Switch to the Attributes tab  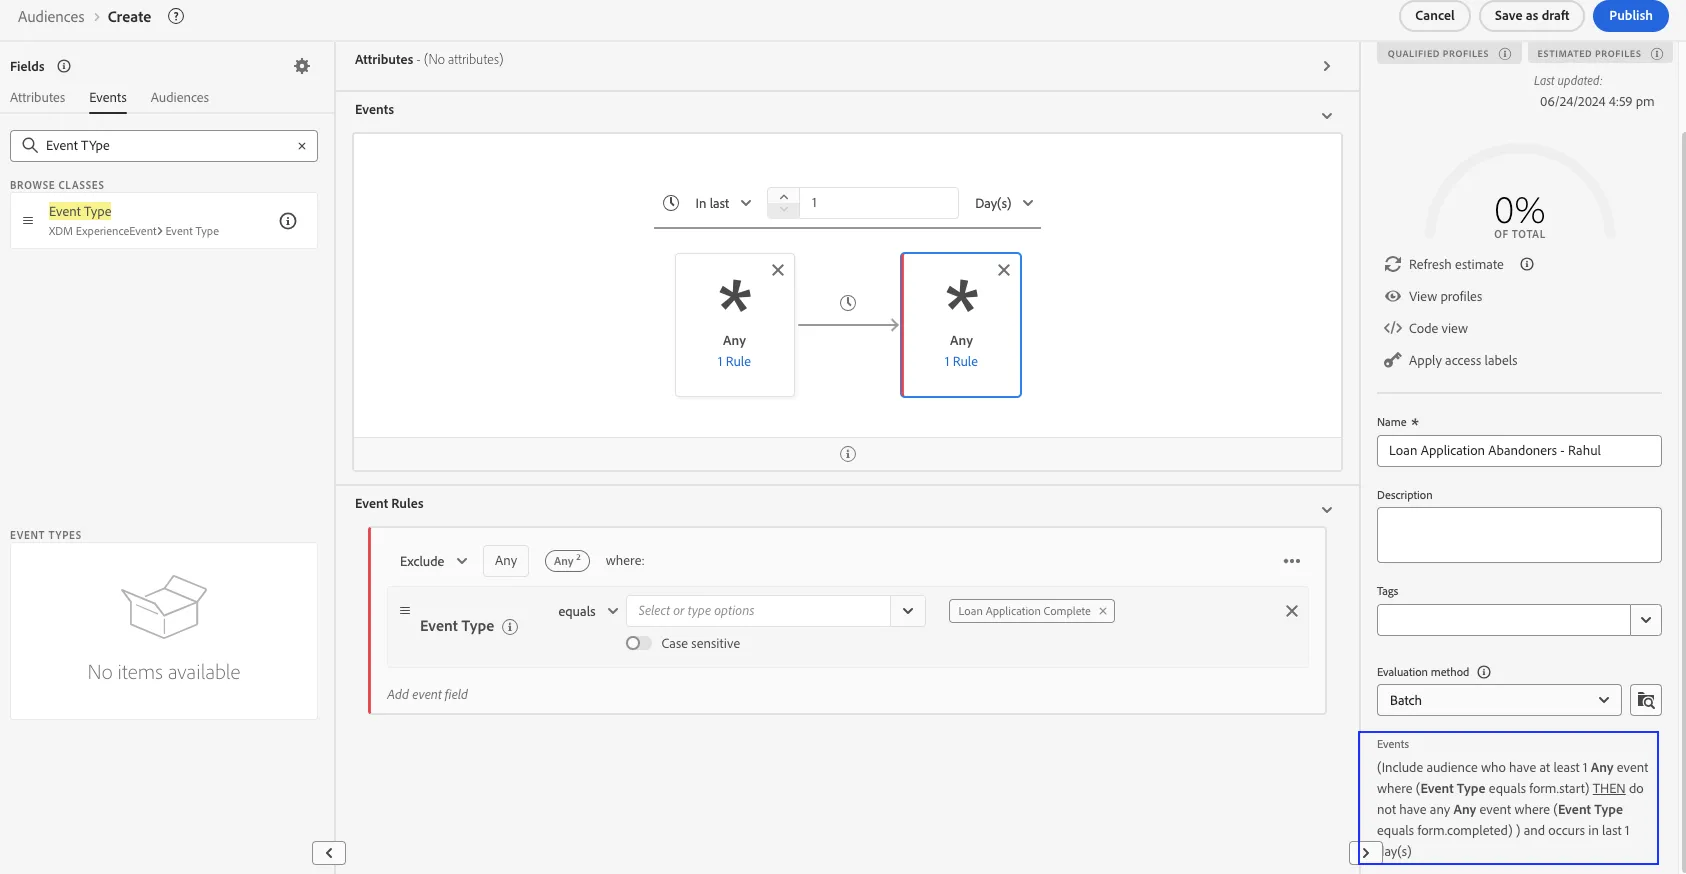pyautogui.click(x=38, y=97)
